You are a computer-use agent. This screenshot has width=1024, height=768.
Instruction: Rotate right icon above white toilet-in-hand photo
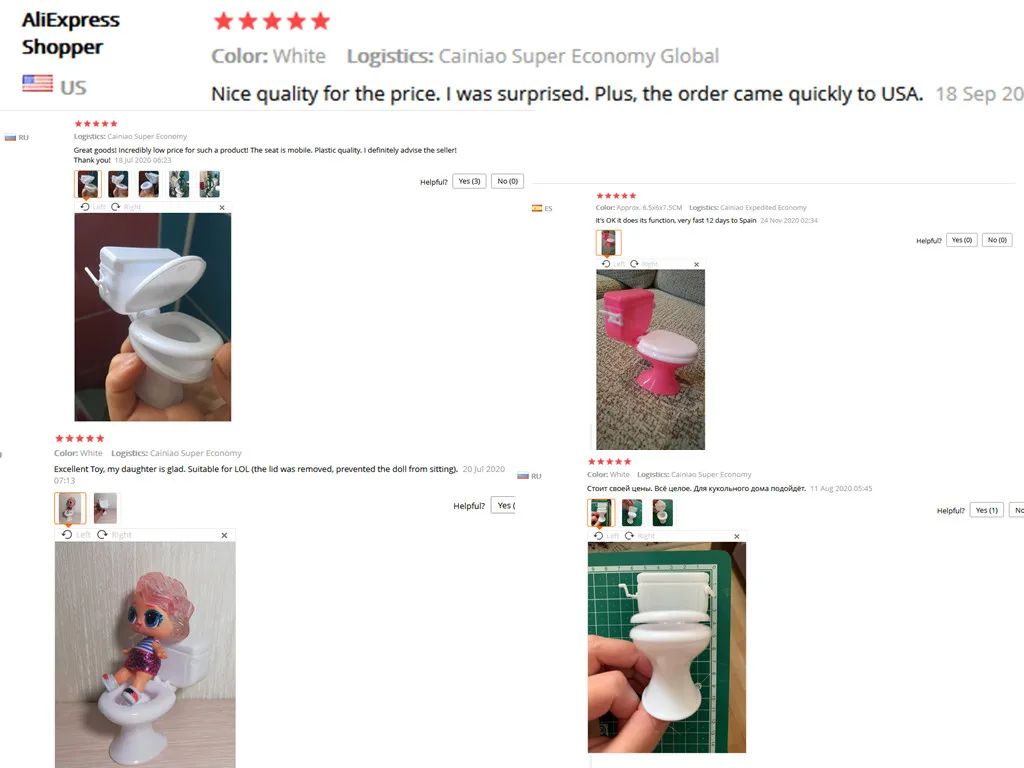116,207
